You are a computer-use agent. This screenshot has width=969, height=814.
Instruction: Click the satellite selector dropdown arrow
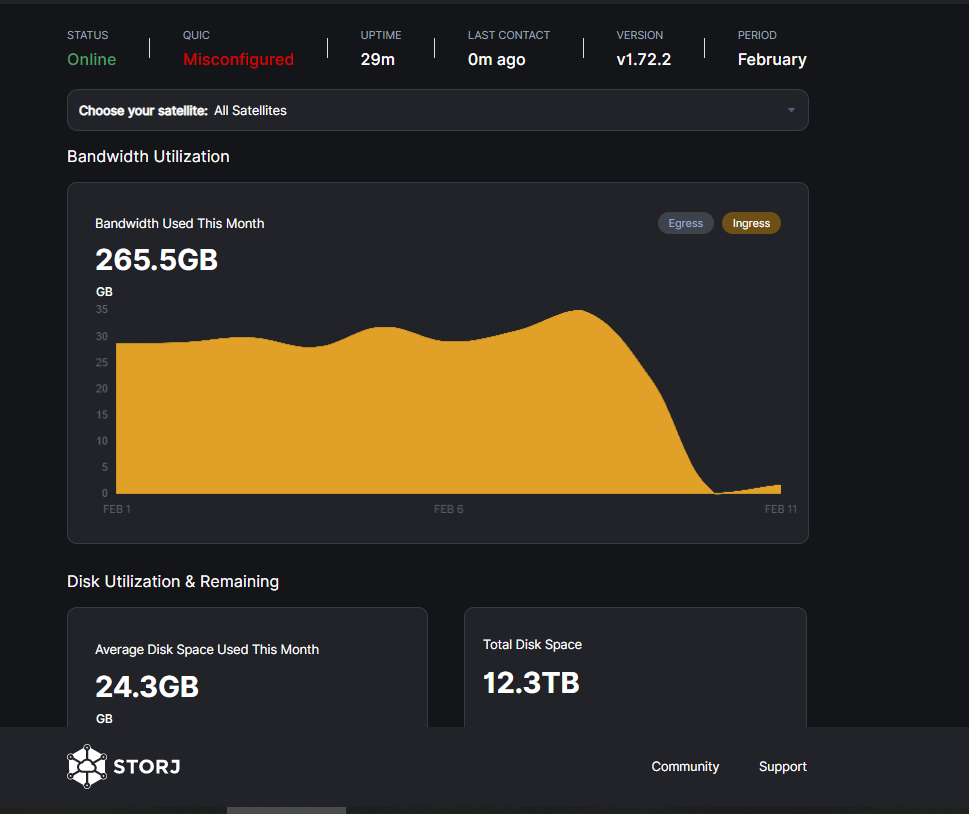coord(791,110)
